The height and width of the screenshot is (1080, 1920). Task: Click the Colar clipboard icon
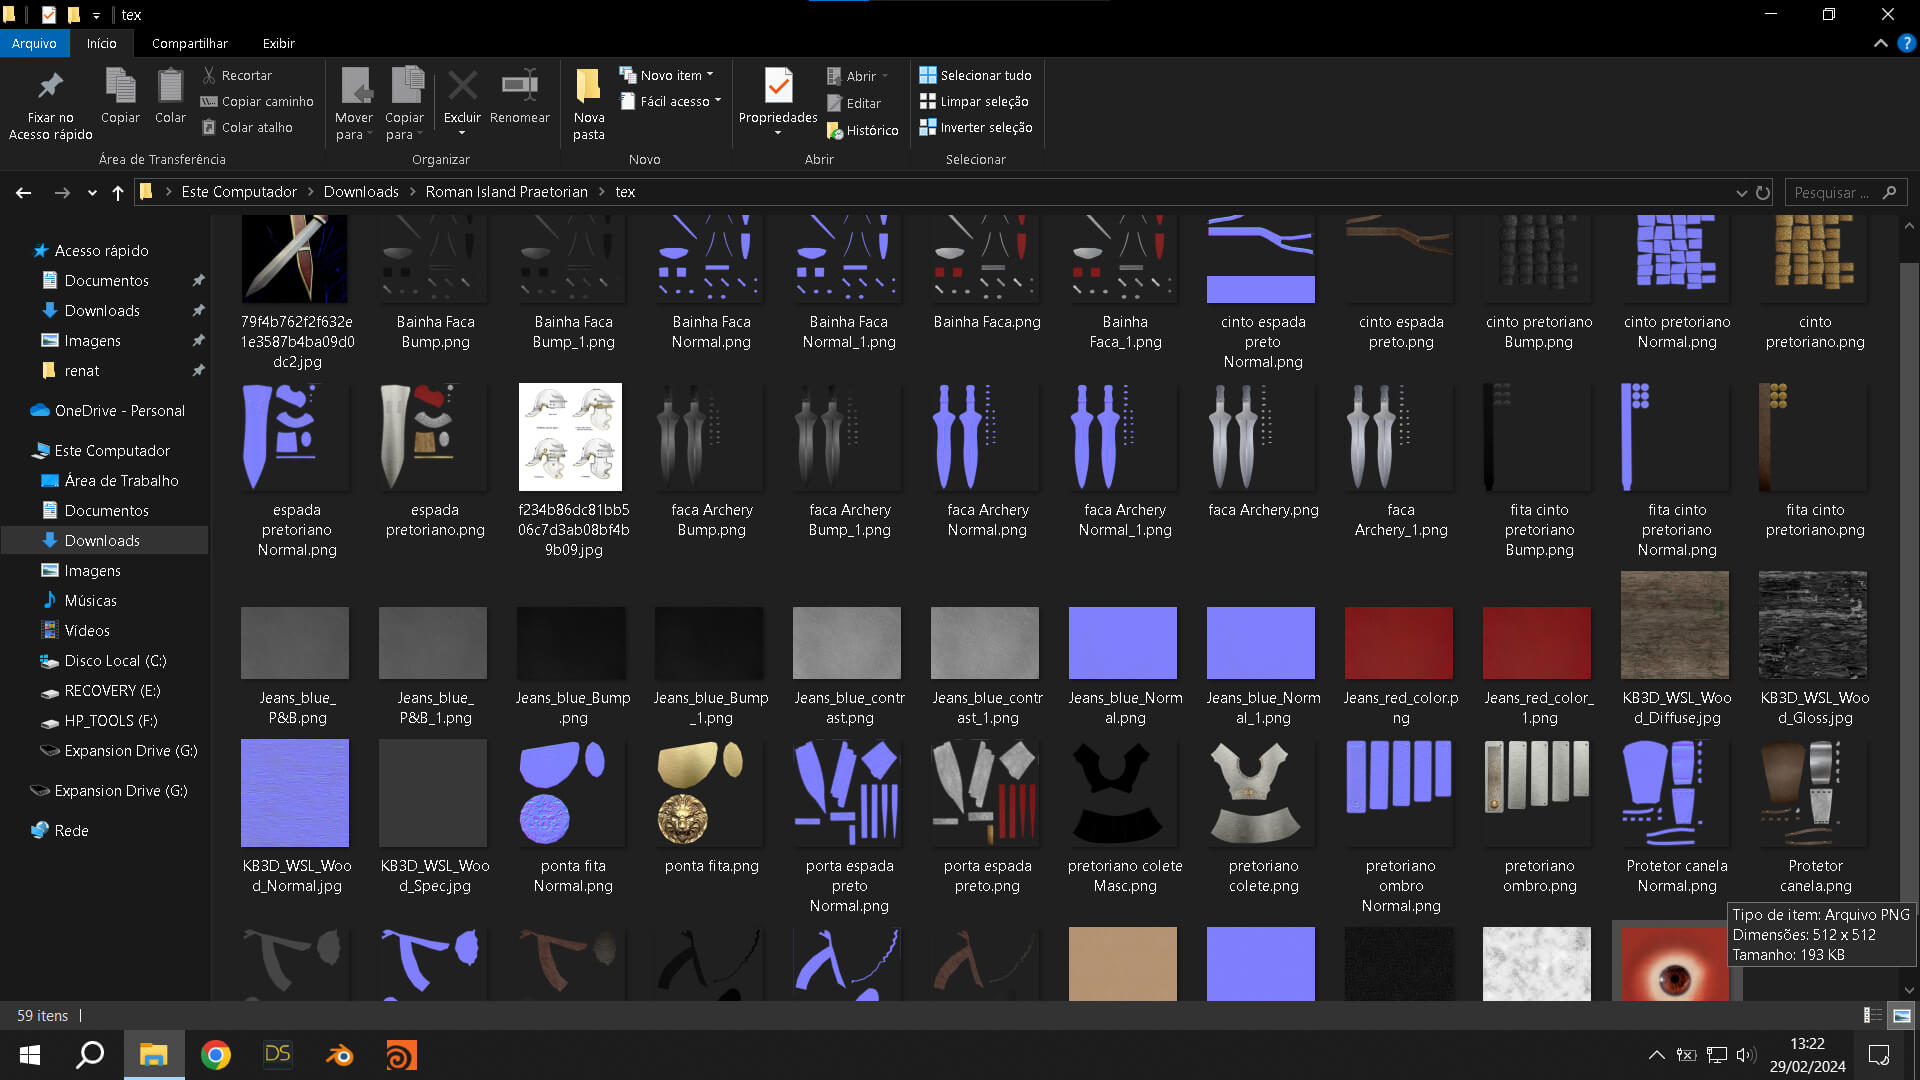click(x=170, y=87)
